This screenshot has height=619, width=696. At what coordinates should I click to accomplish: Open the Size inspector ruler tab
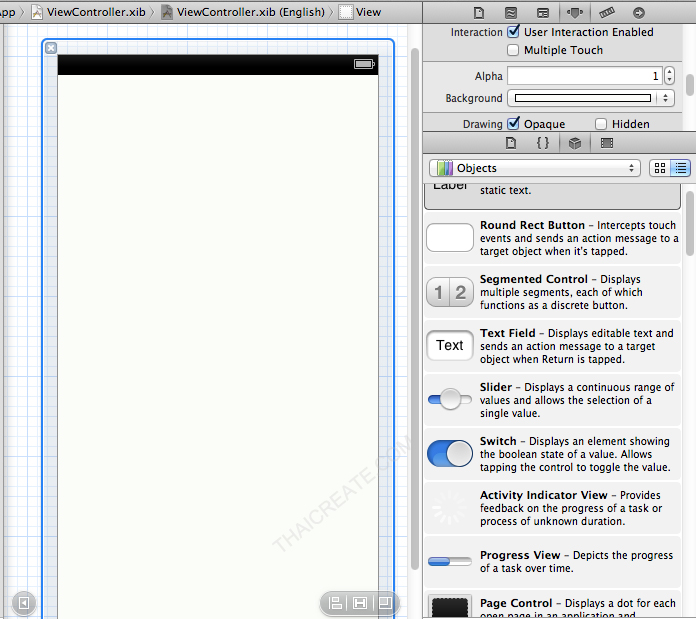(607, 13)
